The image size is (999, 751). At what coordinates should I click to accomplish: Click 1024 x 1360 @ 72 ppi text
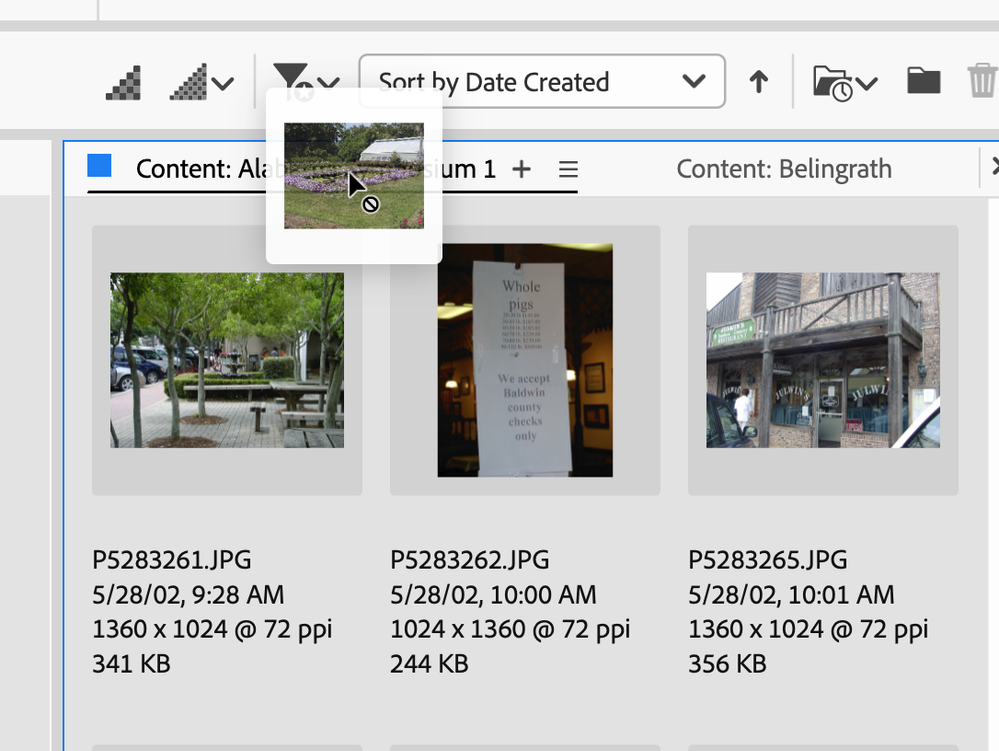tap(510, 629)
